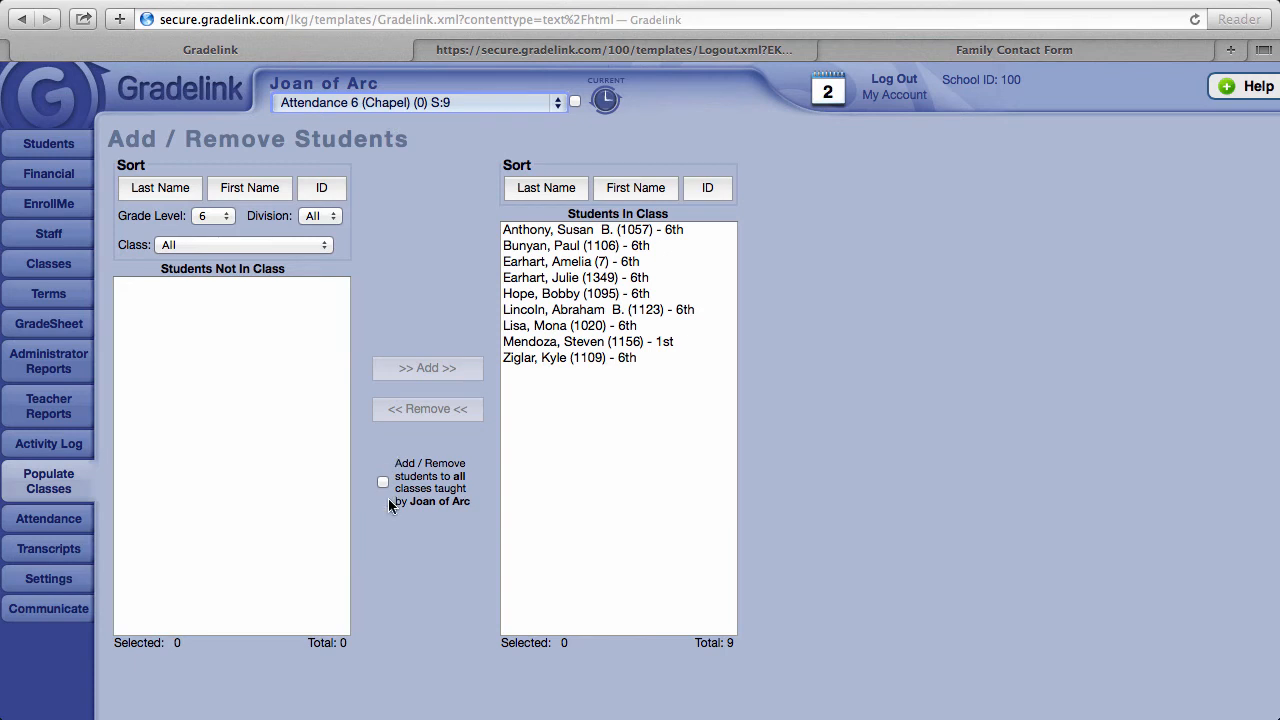Click the browser forward arrow
This screenshot has height=720, width=1280.
pyautogui.click(x=47, y=19)
